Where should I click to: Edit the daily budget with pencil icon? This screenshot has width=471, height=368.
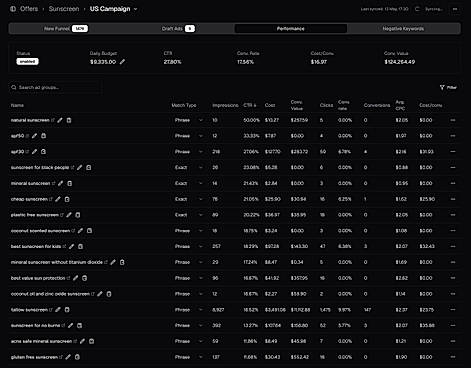pos(122,62)
